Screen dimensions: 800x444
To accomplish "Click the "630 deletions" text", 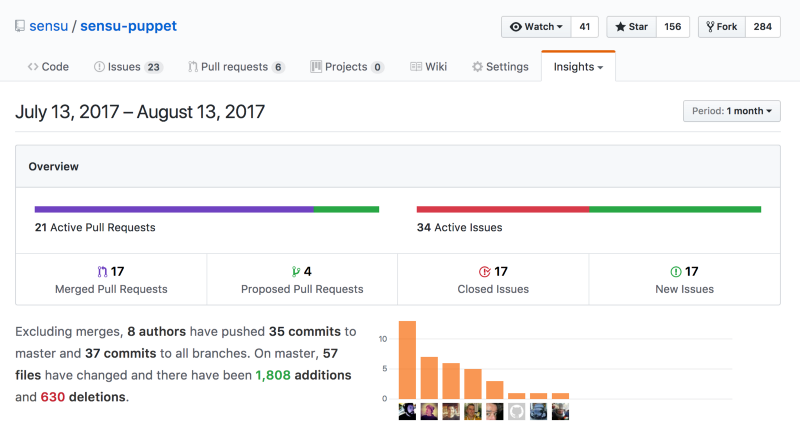I will [x=83, y=397].
